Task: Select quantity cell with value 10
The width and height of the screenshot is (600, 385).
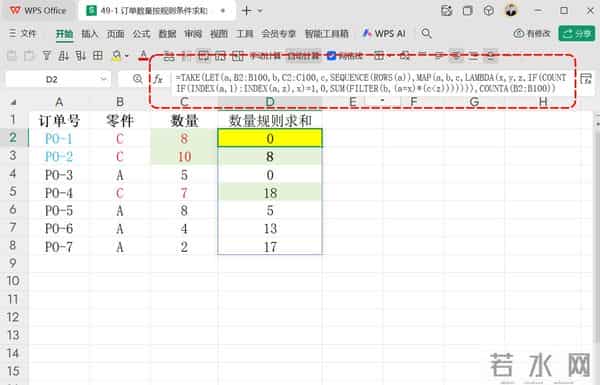Action: 184,157
